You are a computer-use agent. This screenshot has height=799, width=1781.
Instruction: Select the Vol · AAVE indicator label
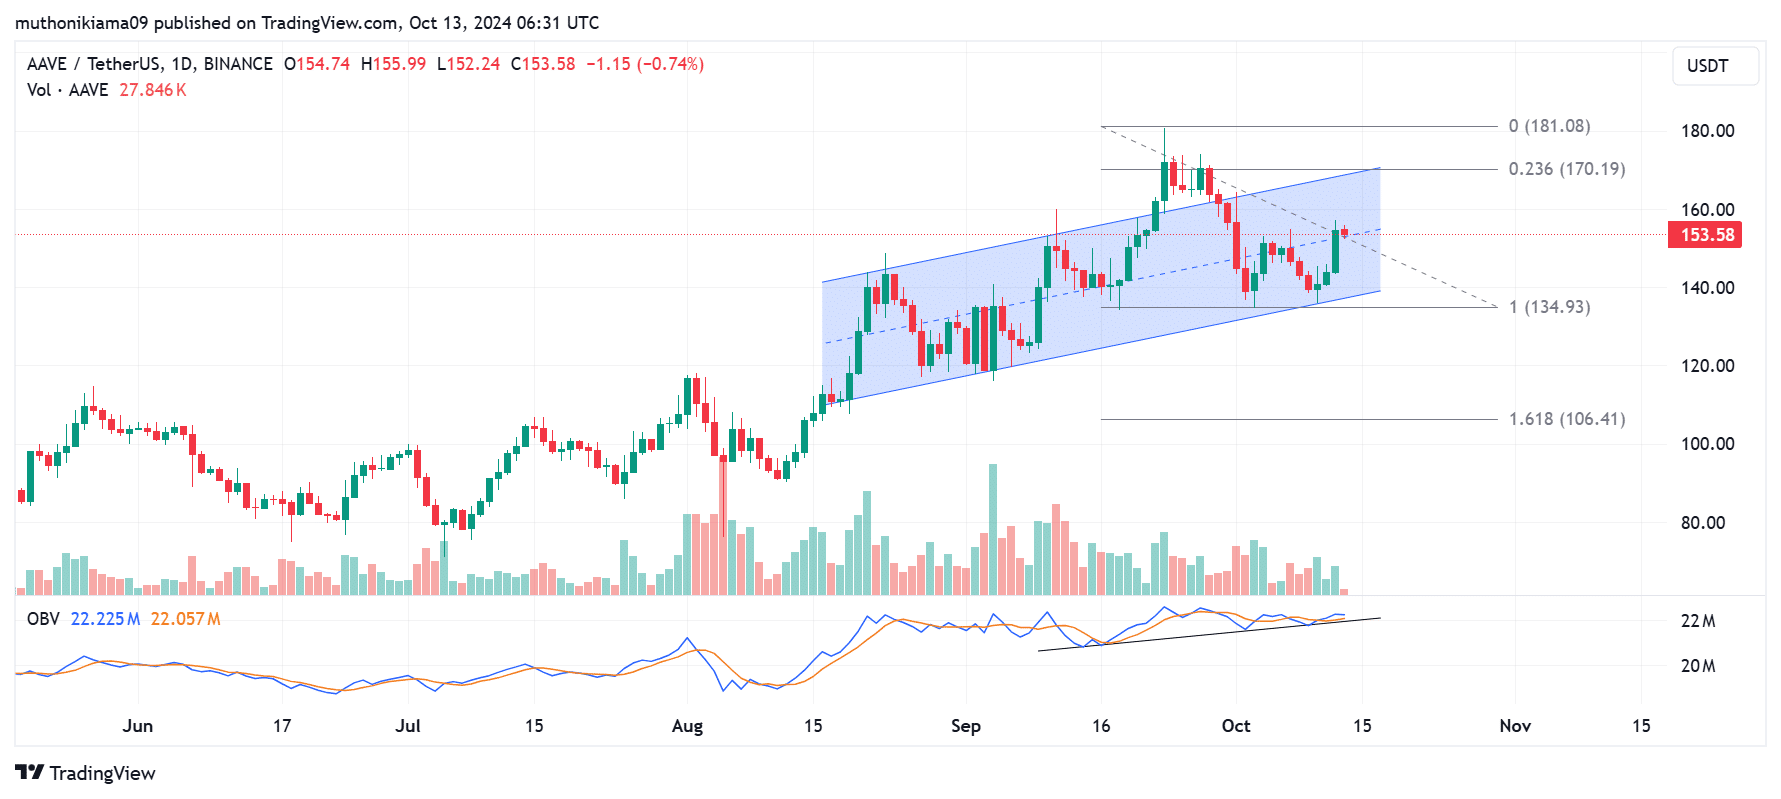pos(67,90)
